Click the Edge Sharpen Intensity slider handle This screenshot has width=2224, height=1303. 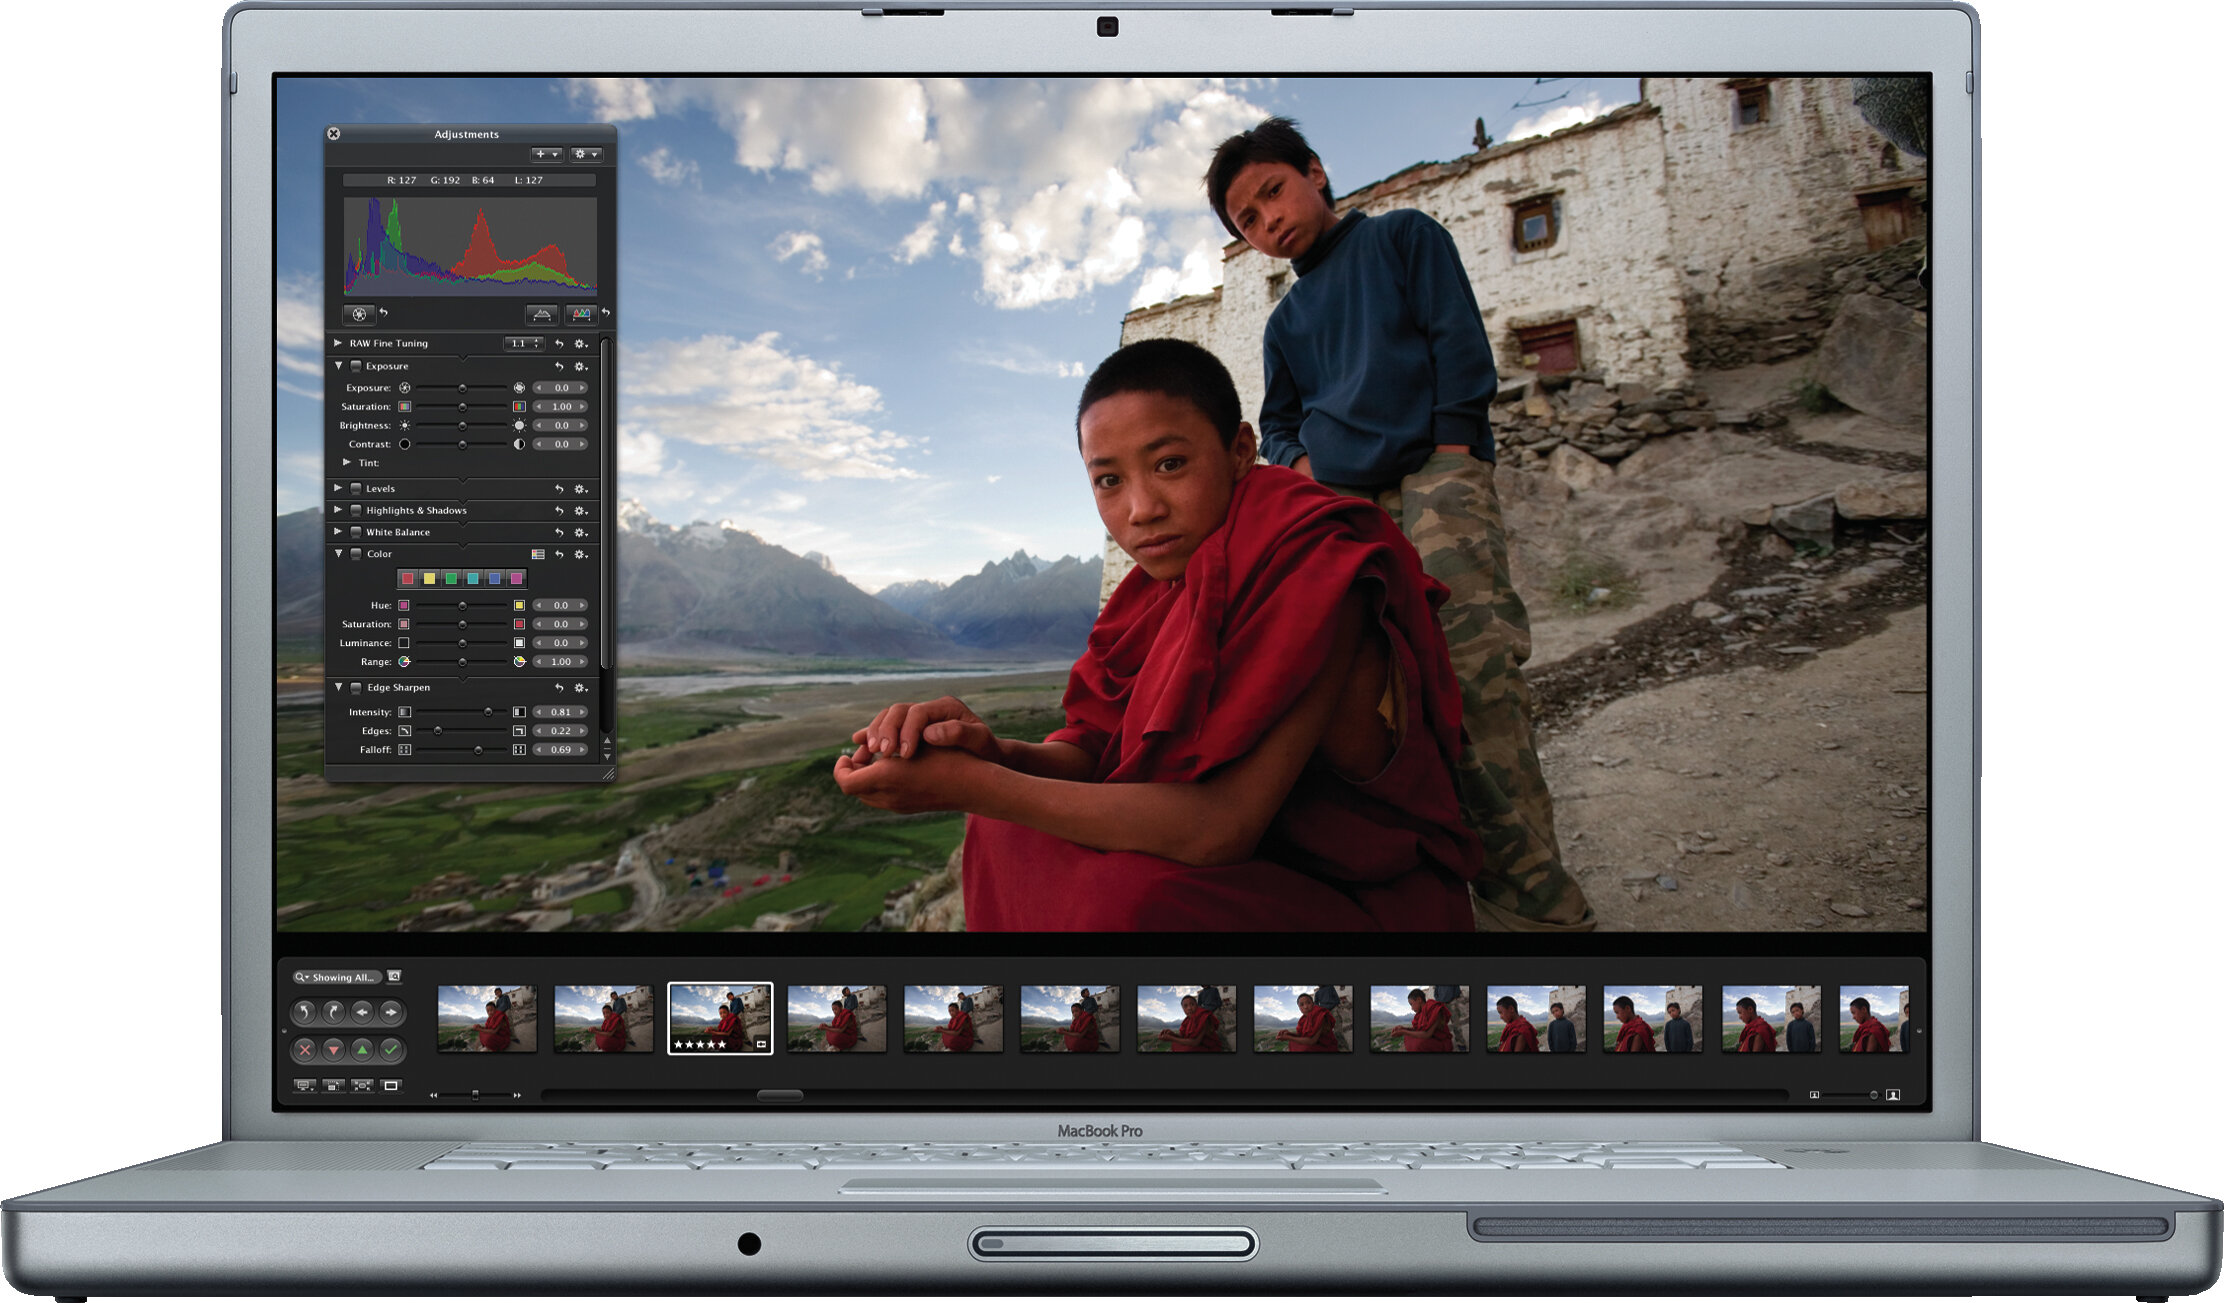tap(488, 712)
